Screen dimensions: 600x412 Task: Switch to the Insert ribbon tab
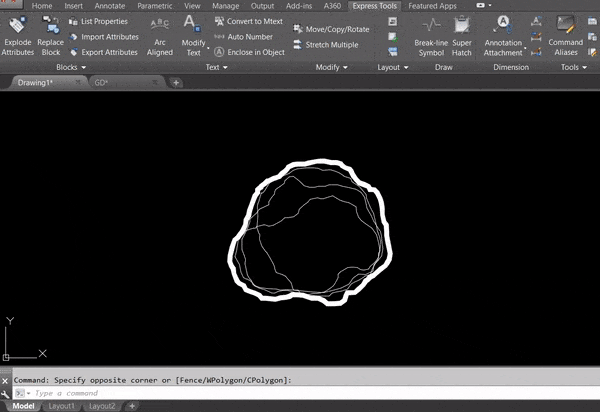(73, 6)
